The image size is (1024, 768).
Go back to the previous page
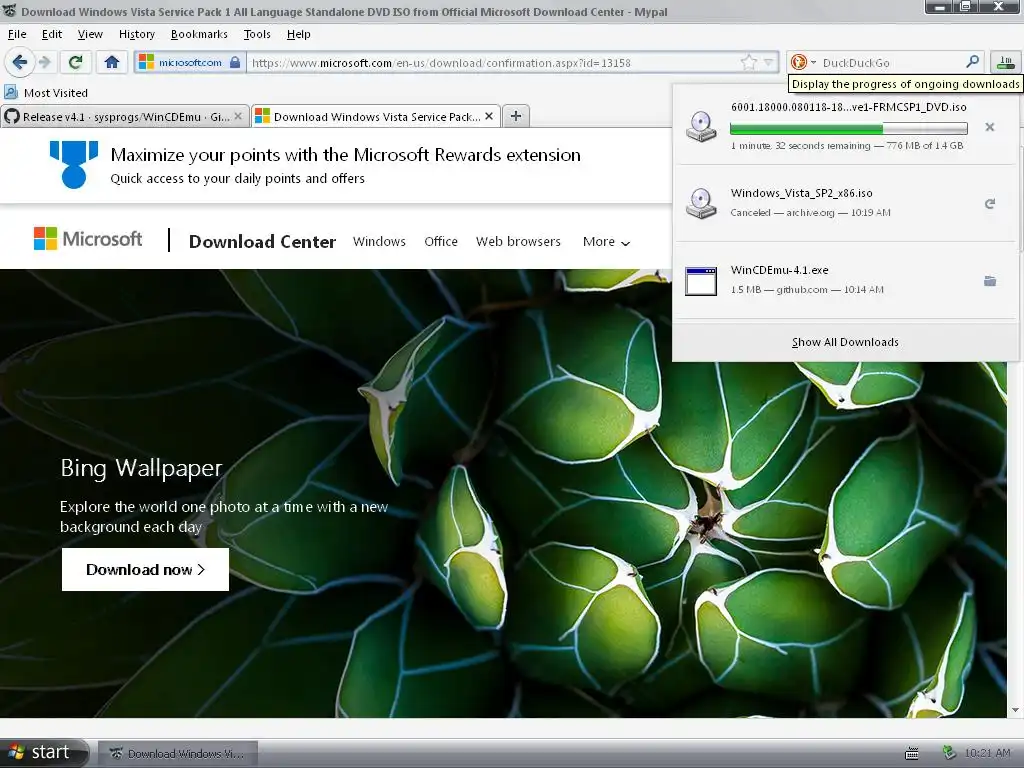(x=19, y=62)
